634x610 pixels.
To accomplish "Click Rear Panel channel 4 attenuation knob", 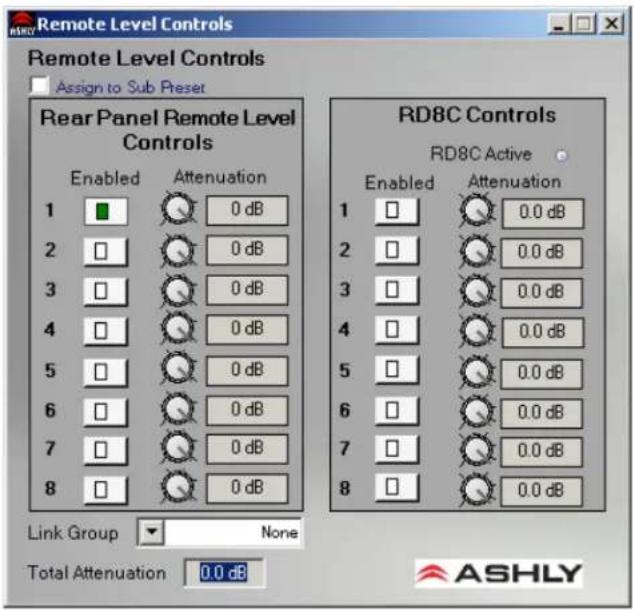I will [x=178, y=329].
